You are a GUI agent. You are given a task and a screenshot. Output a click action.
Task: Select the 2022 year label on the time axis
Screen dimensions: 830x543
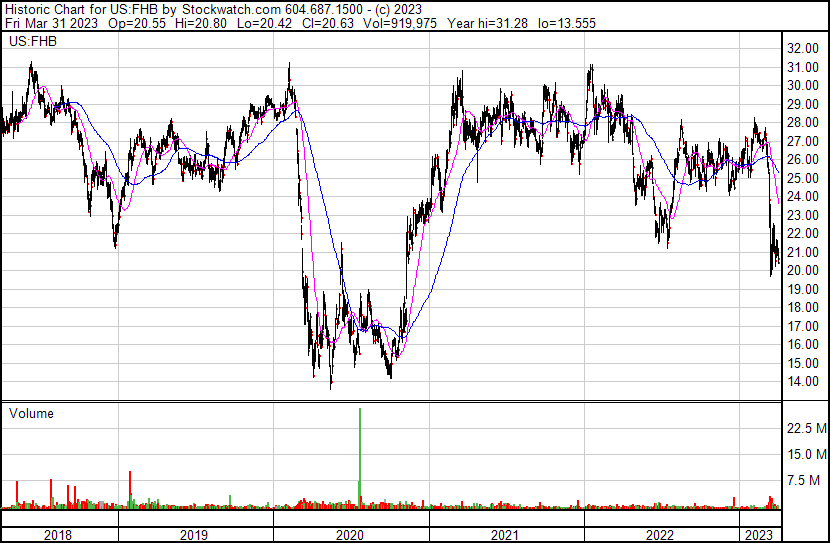[x=661, y=534]
